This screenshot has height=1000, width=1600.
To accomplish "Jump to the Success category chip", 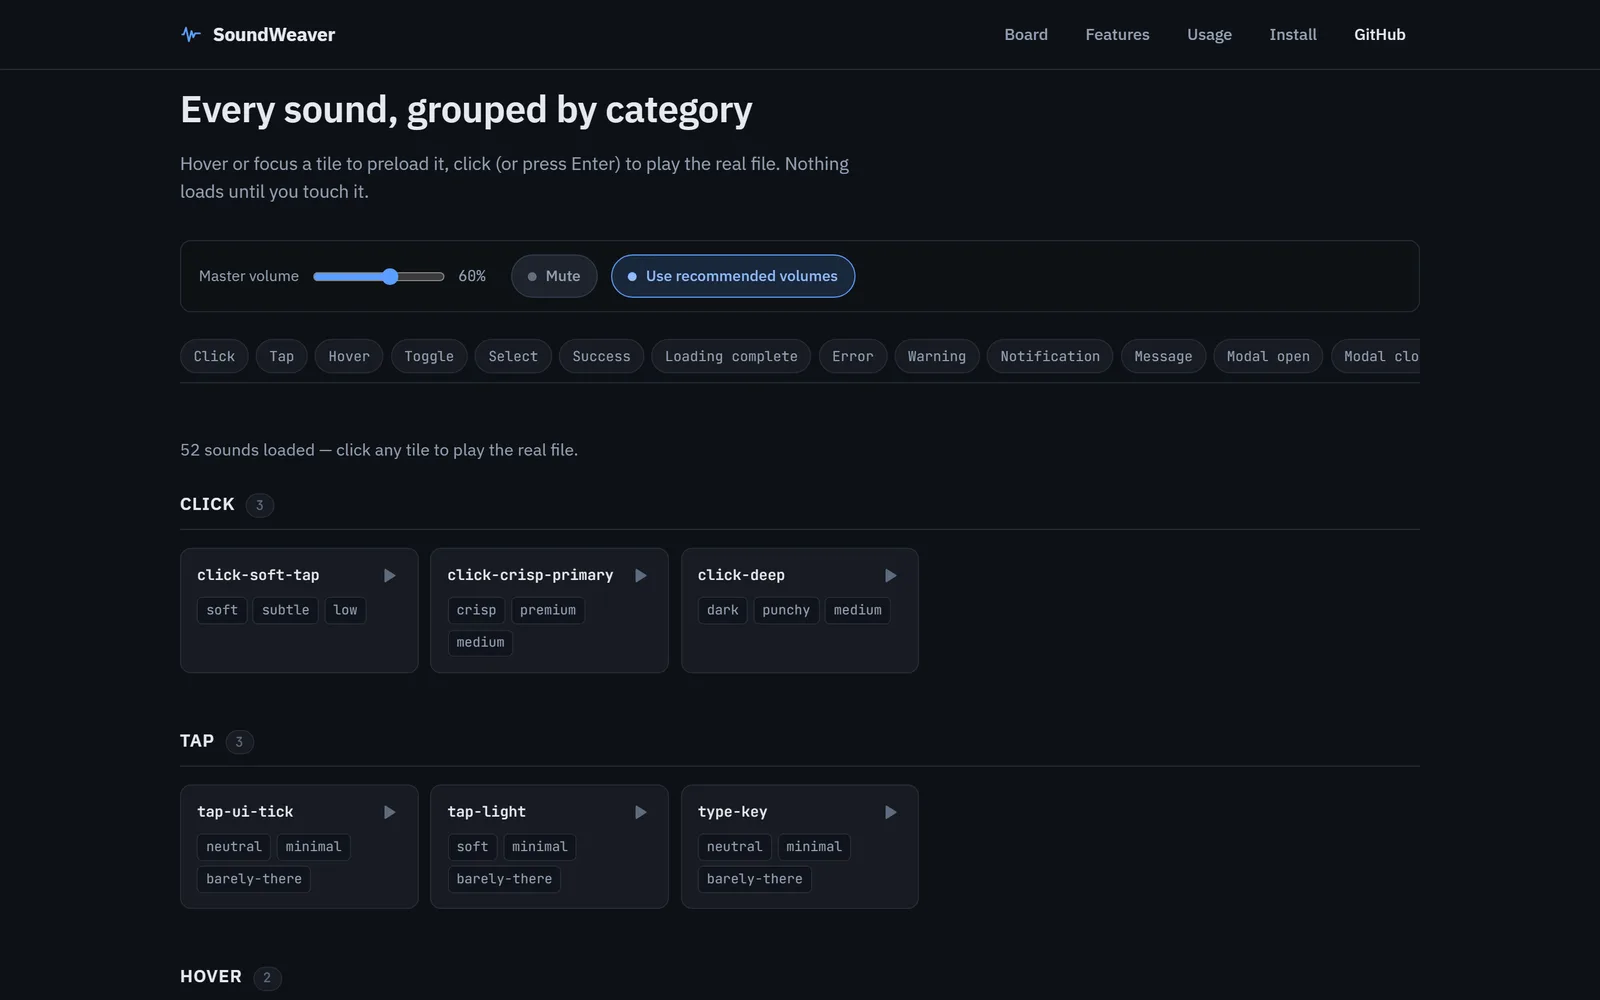I will (x=602, y=357).
